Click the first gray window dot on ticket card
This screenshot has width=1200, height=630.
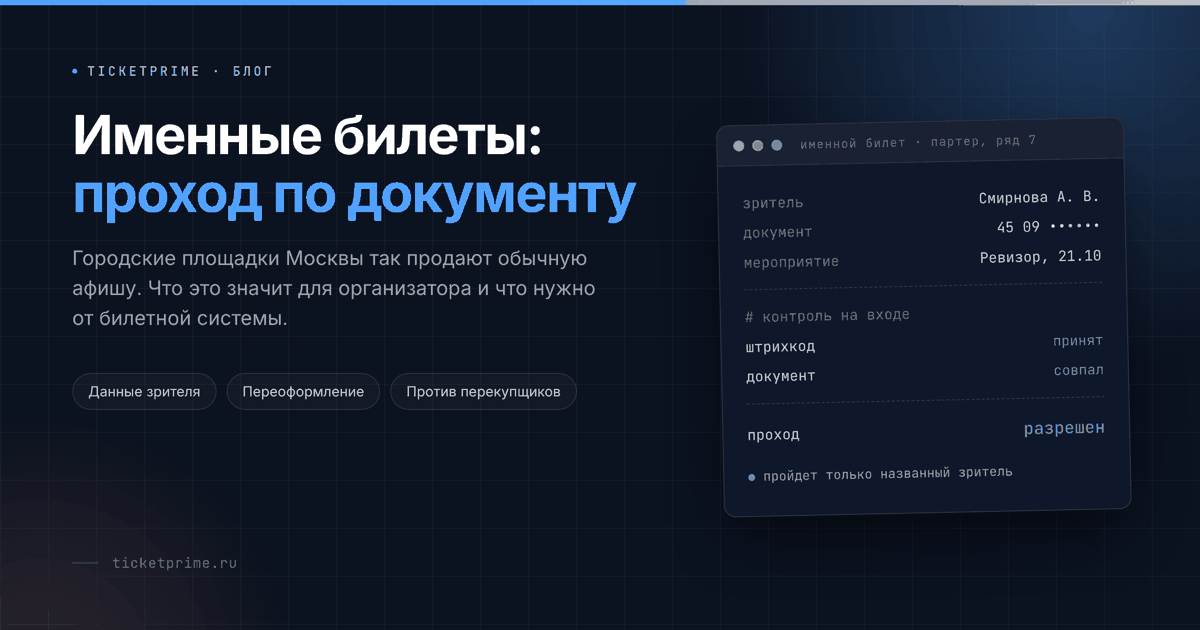[739, 146]
